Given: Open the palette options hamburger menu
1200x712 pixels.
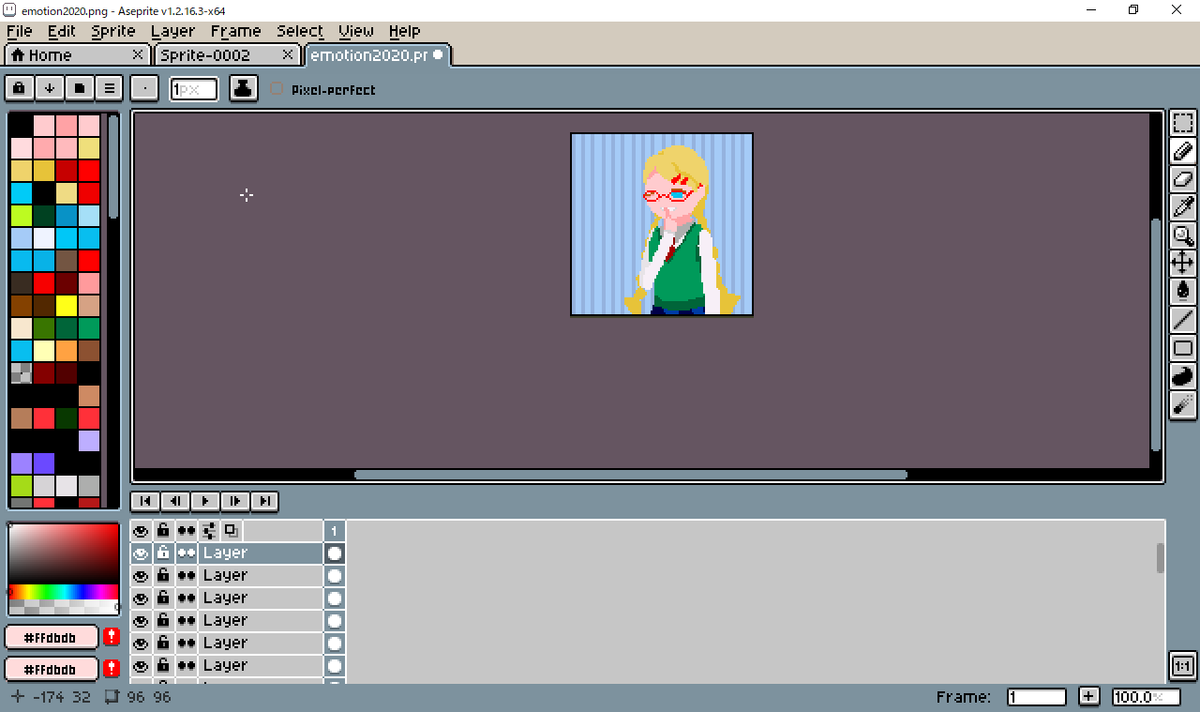Looking at the screenshot, I should click(x=109, y=89).
